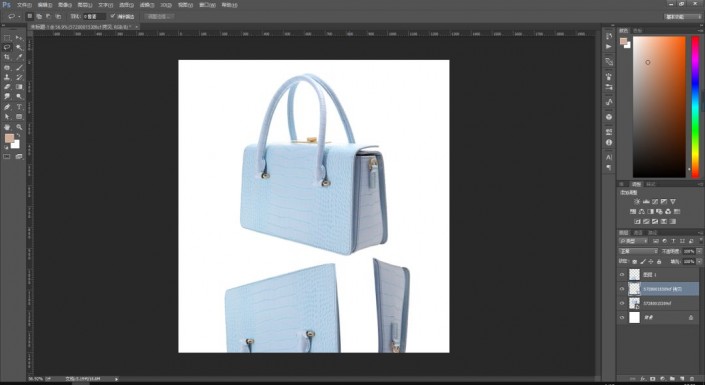Open the layer fill 100% dropdown arrow
Viewport: 705px width, 385px height.
(699, 261)
